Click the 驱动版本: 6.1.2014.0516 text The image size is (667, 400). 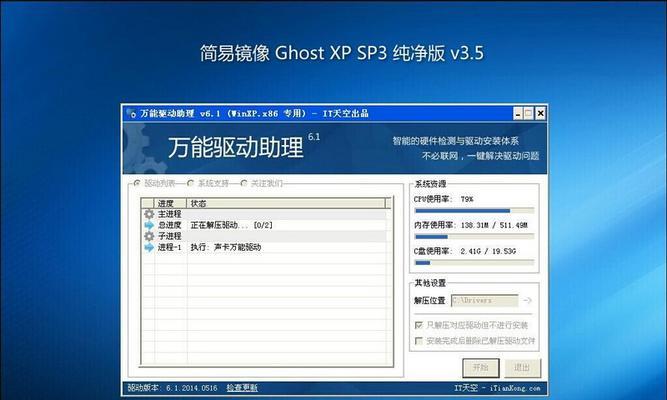[172, 388]
